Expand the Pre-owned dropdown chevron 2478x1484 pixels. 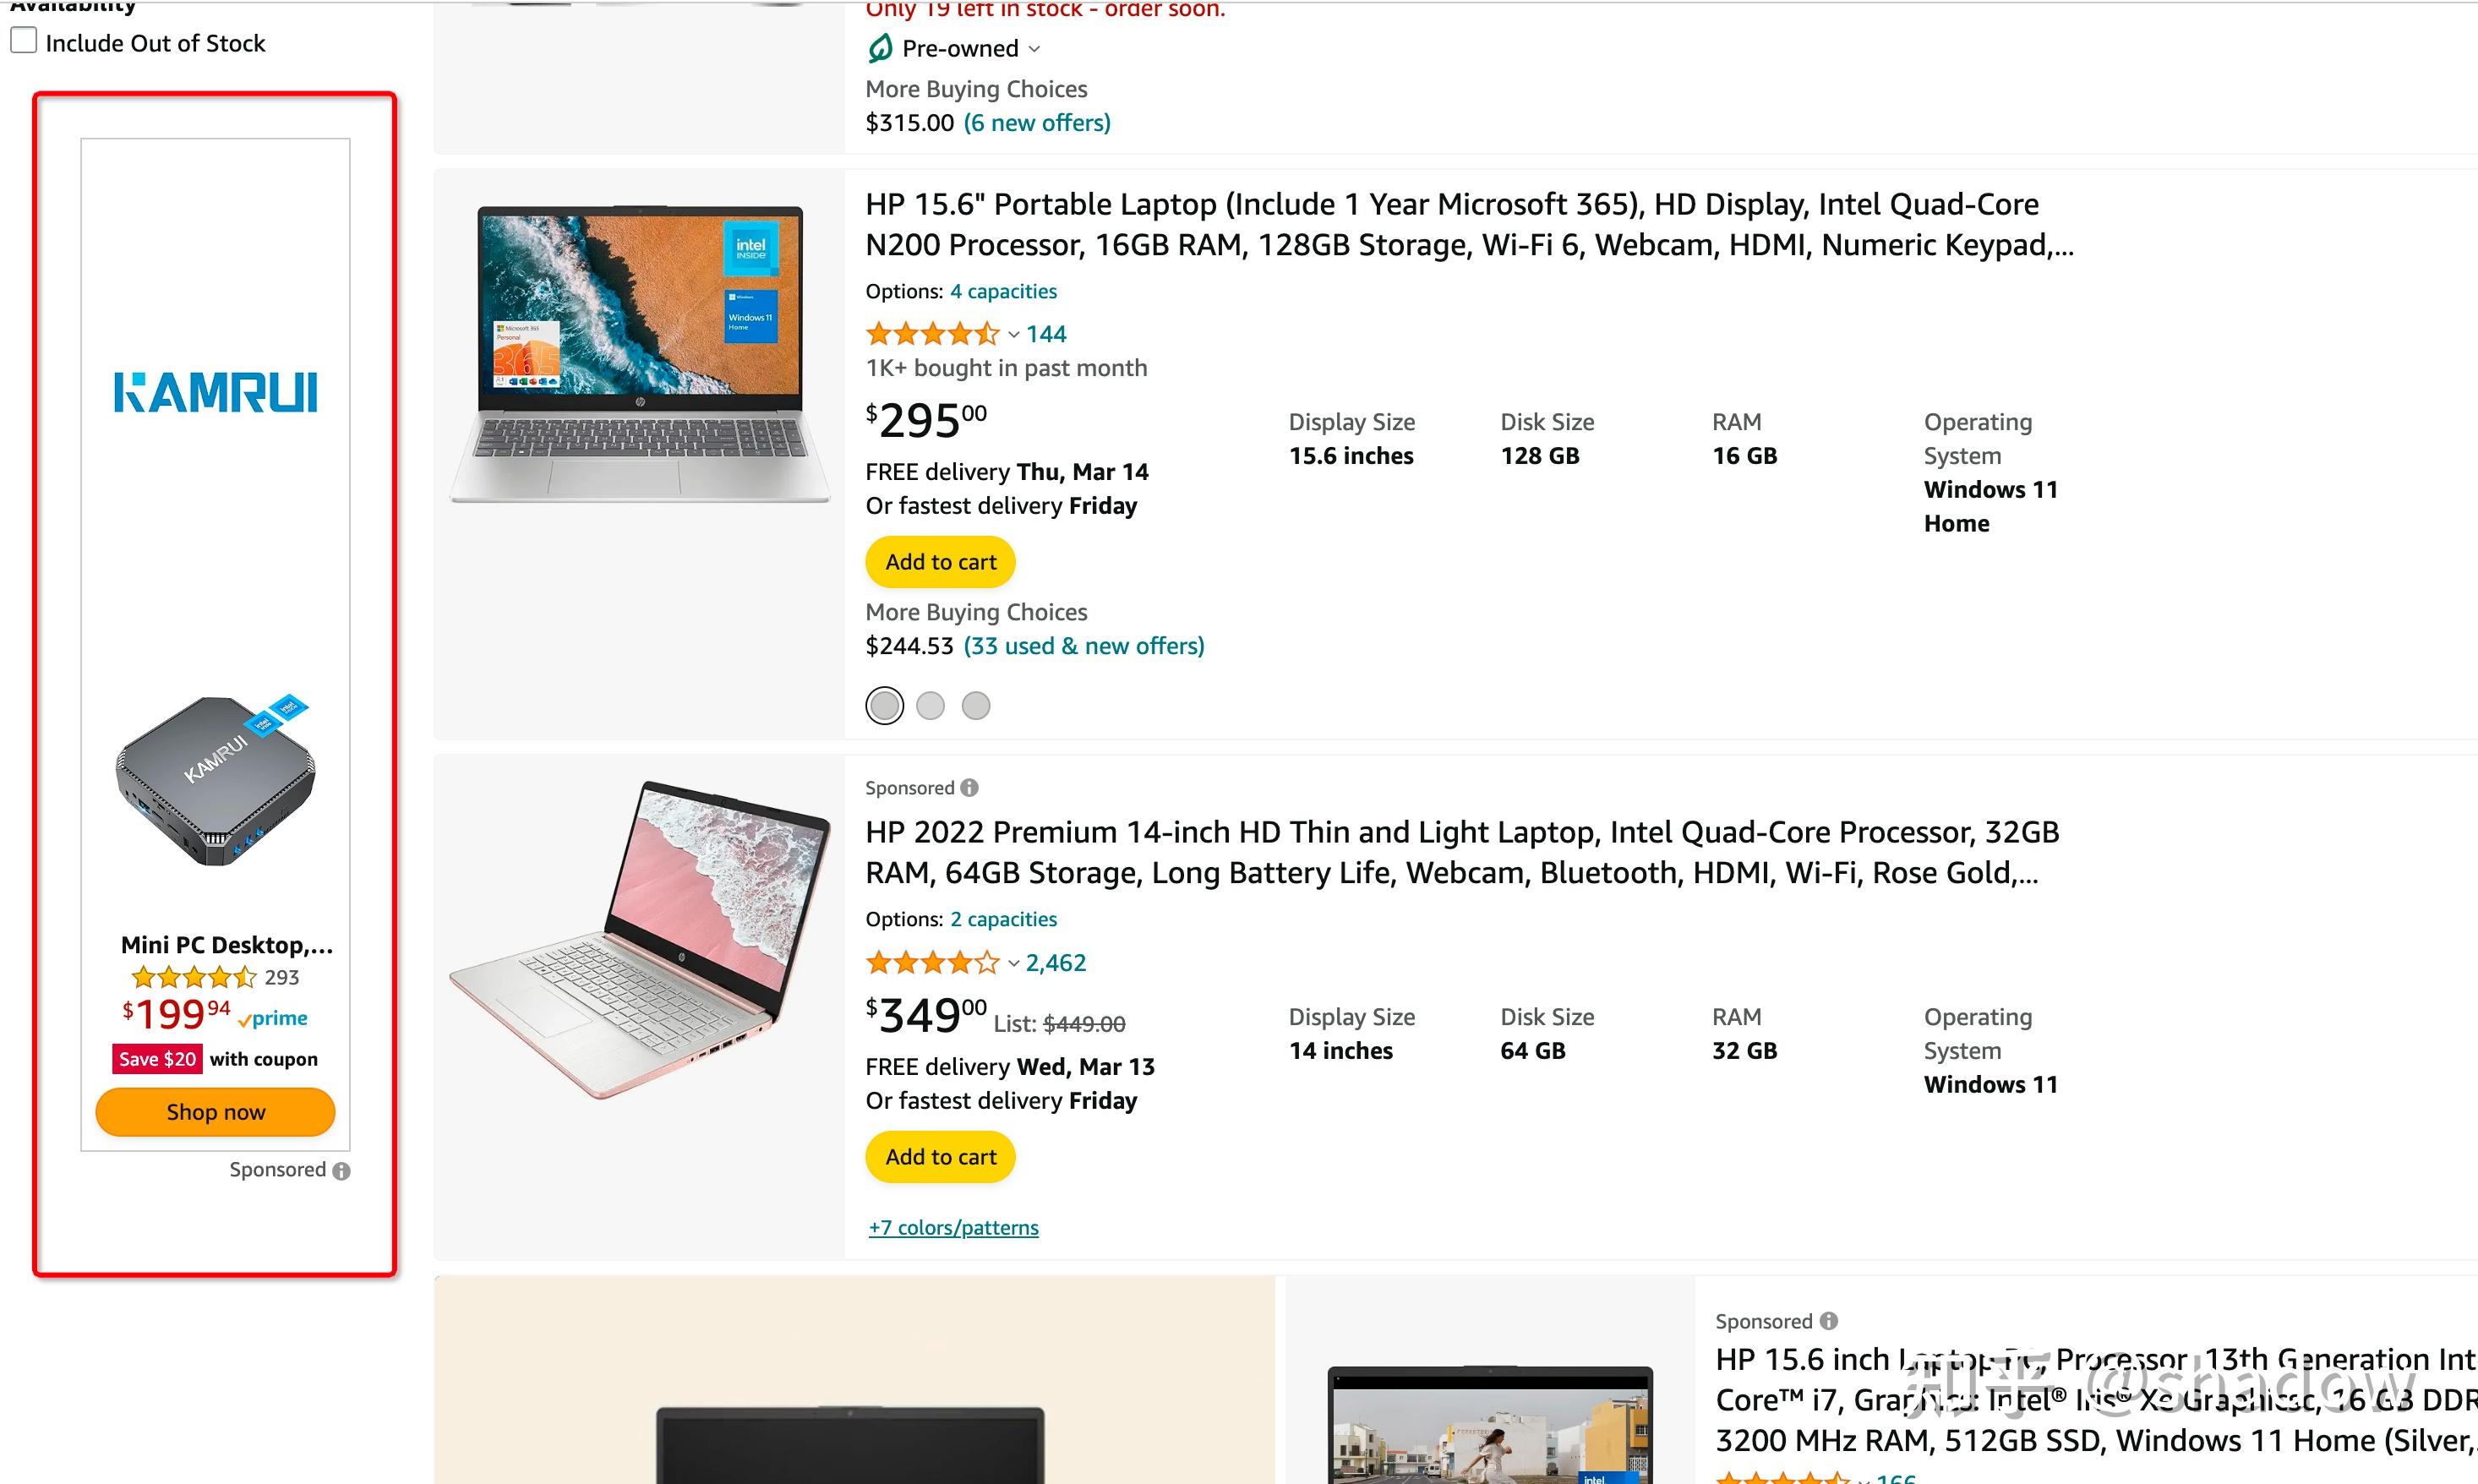[x=1035, y=49]
